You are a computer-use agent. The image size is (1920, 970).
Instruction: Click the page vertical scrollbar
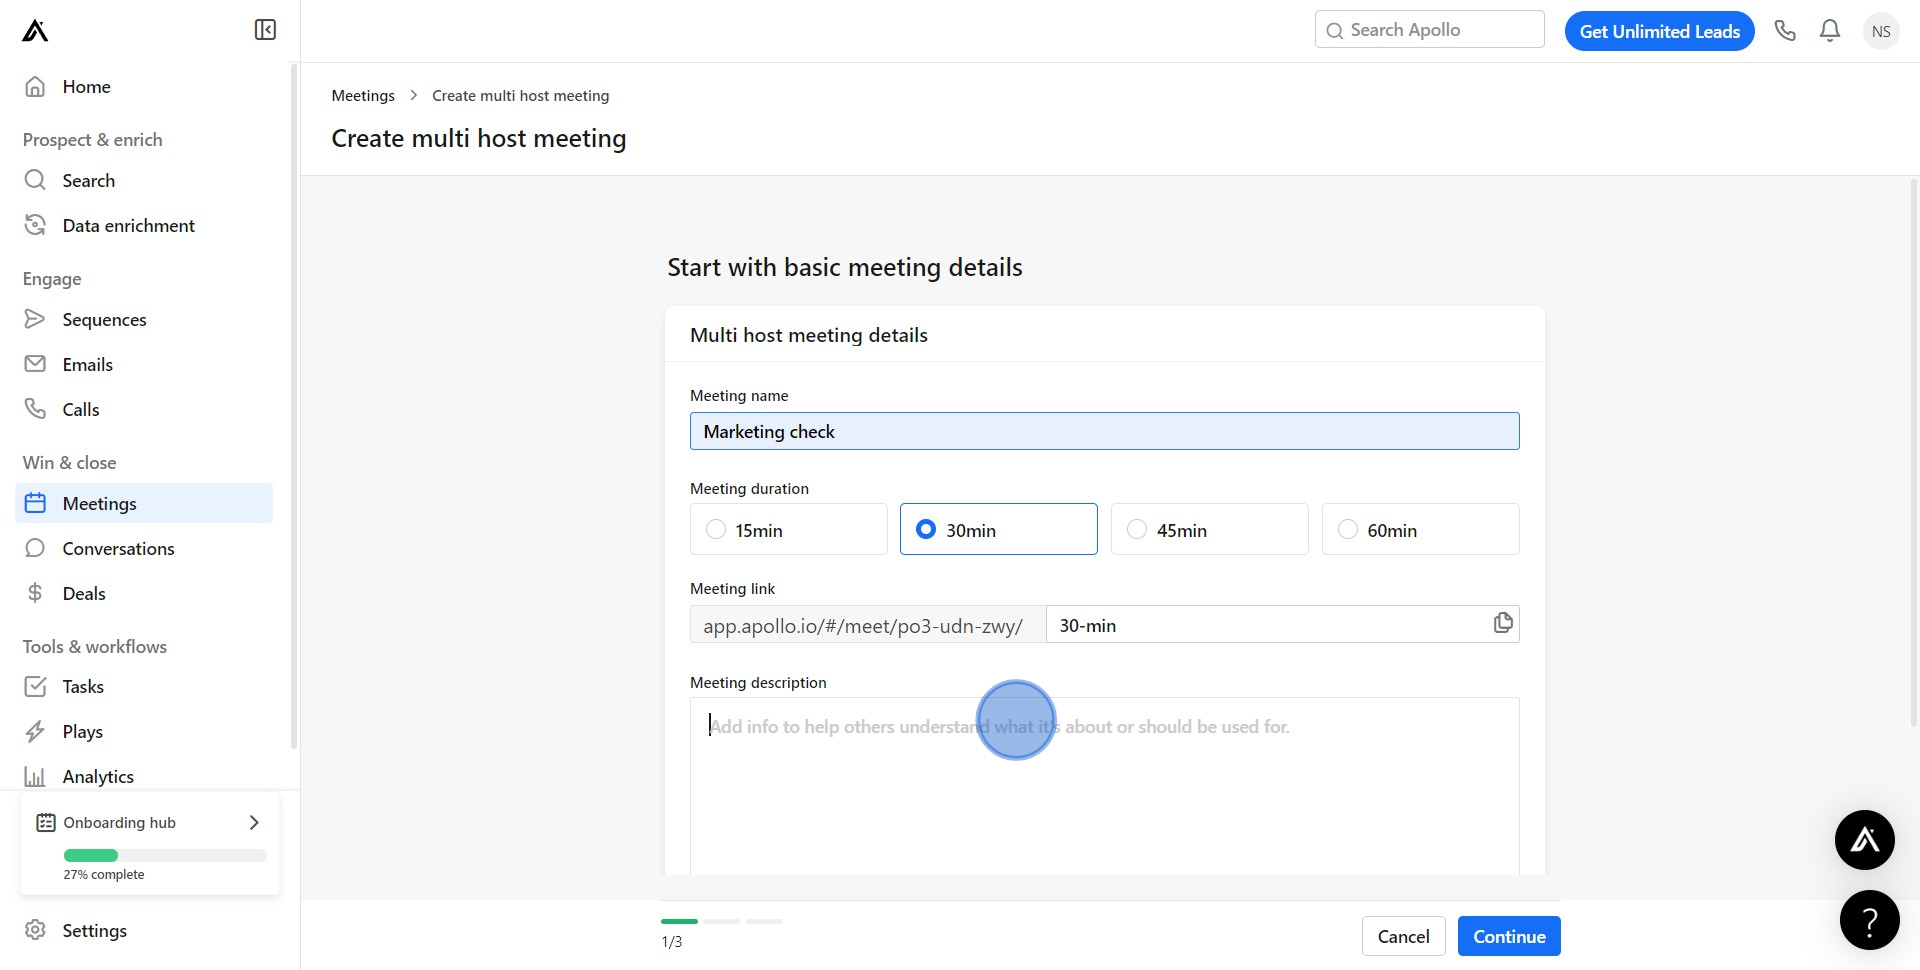[x=1913, y=452]
